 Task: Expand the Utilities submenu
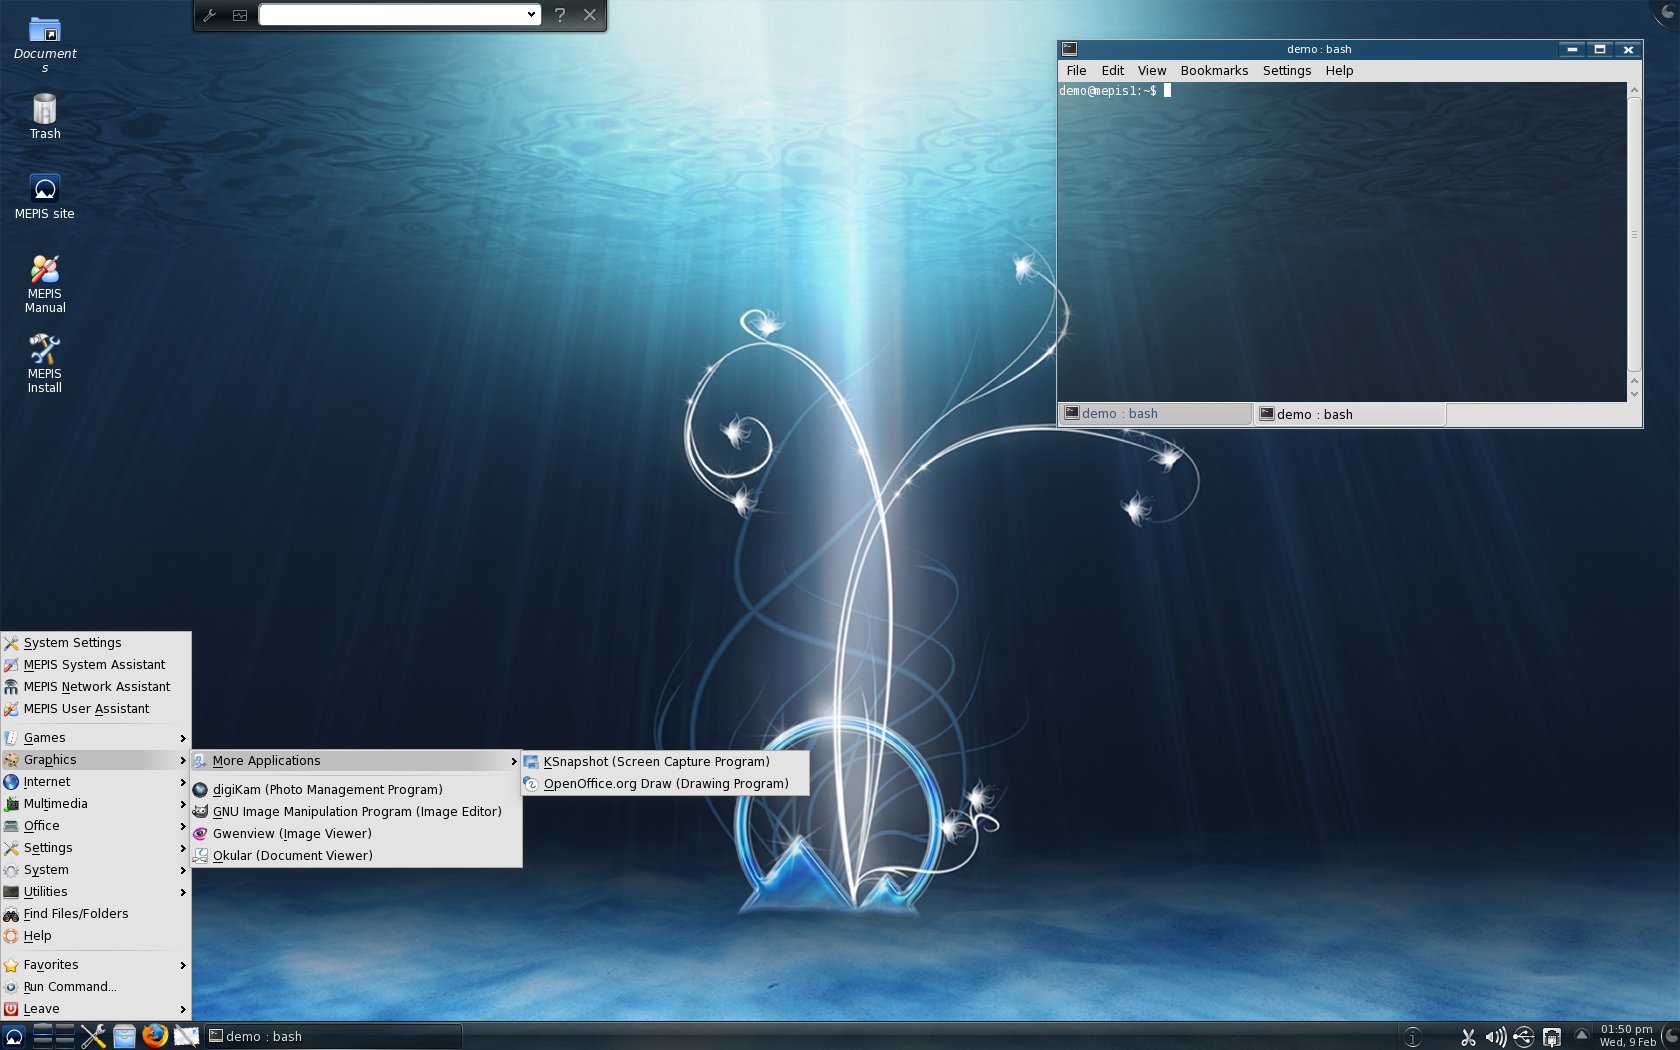coord(96,892)
